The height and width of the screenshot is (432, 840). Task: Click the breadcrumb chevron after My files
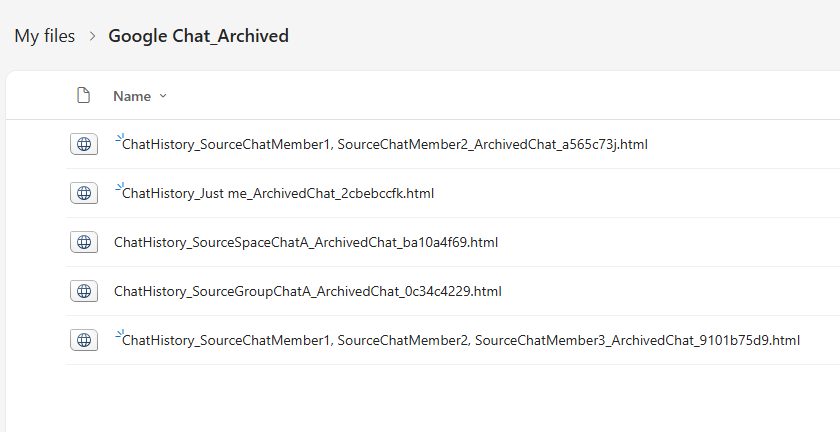click(92, 36)
